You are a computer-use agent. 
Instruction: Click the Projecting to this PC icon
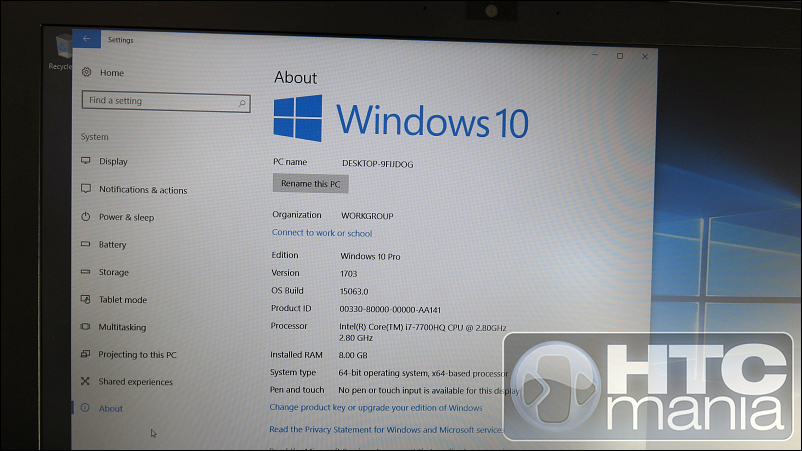click(85, 354)
